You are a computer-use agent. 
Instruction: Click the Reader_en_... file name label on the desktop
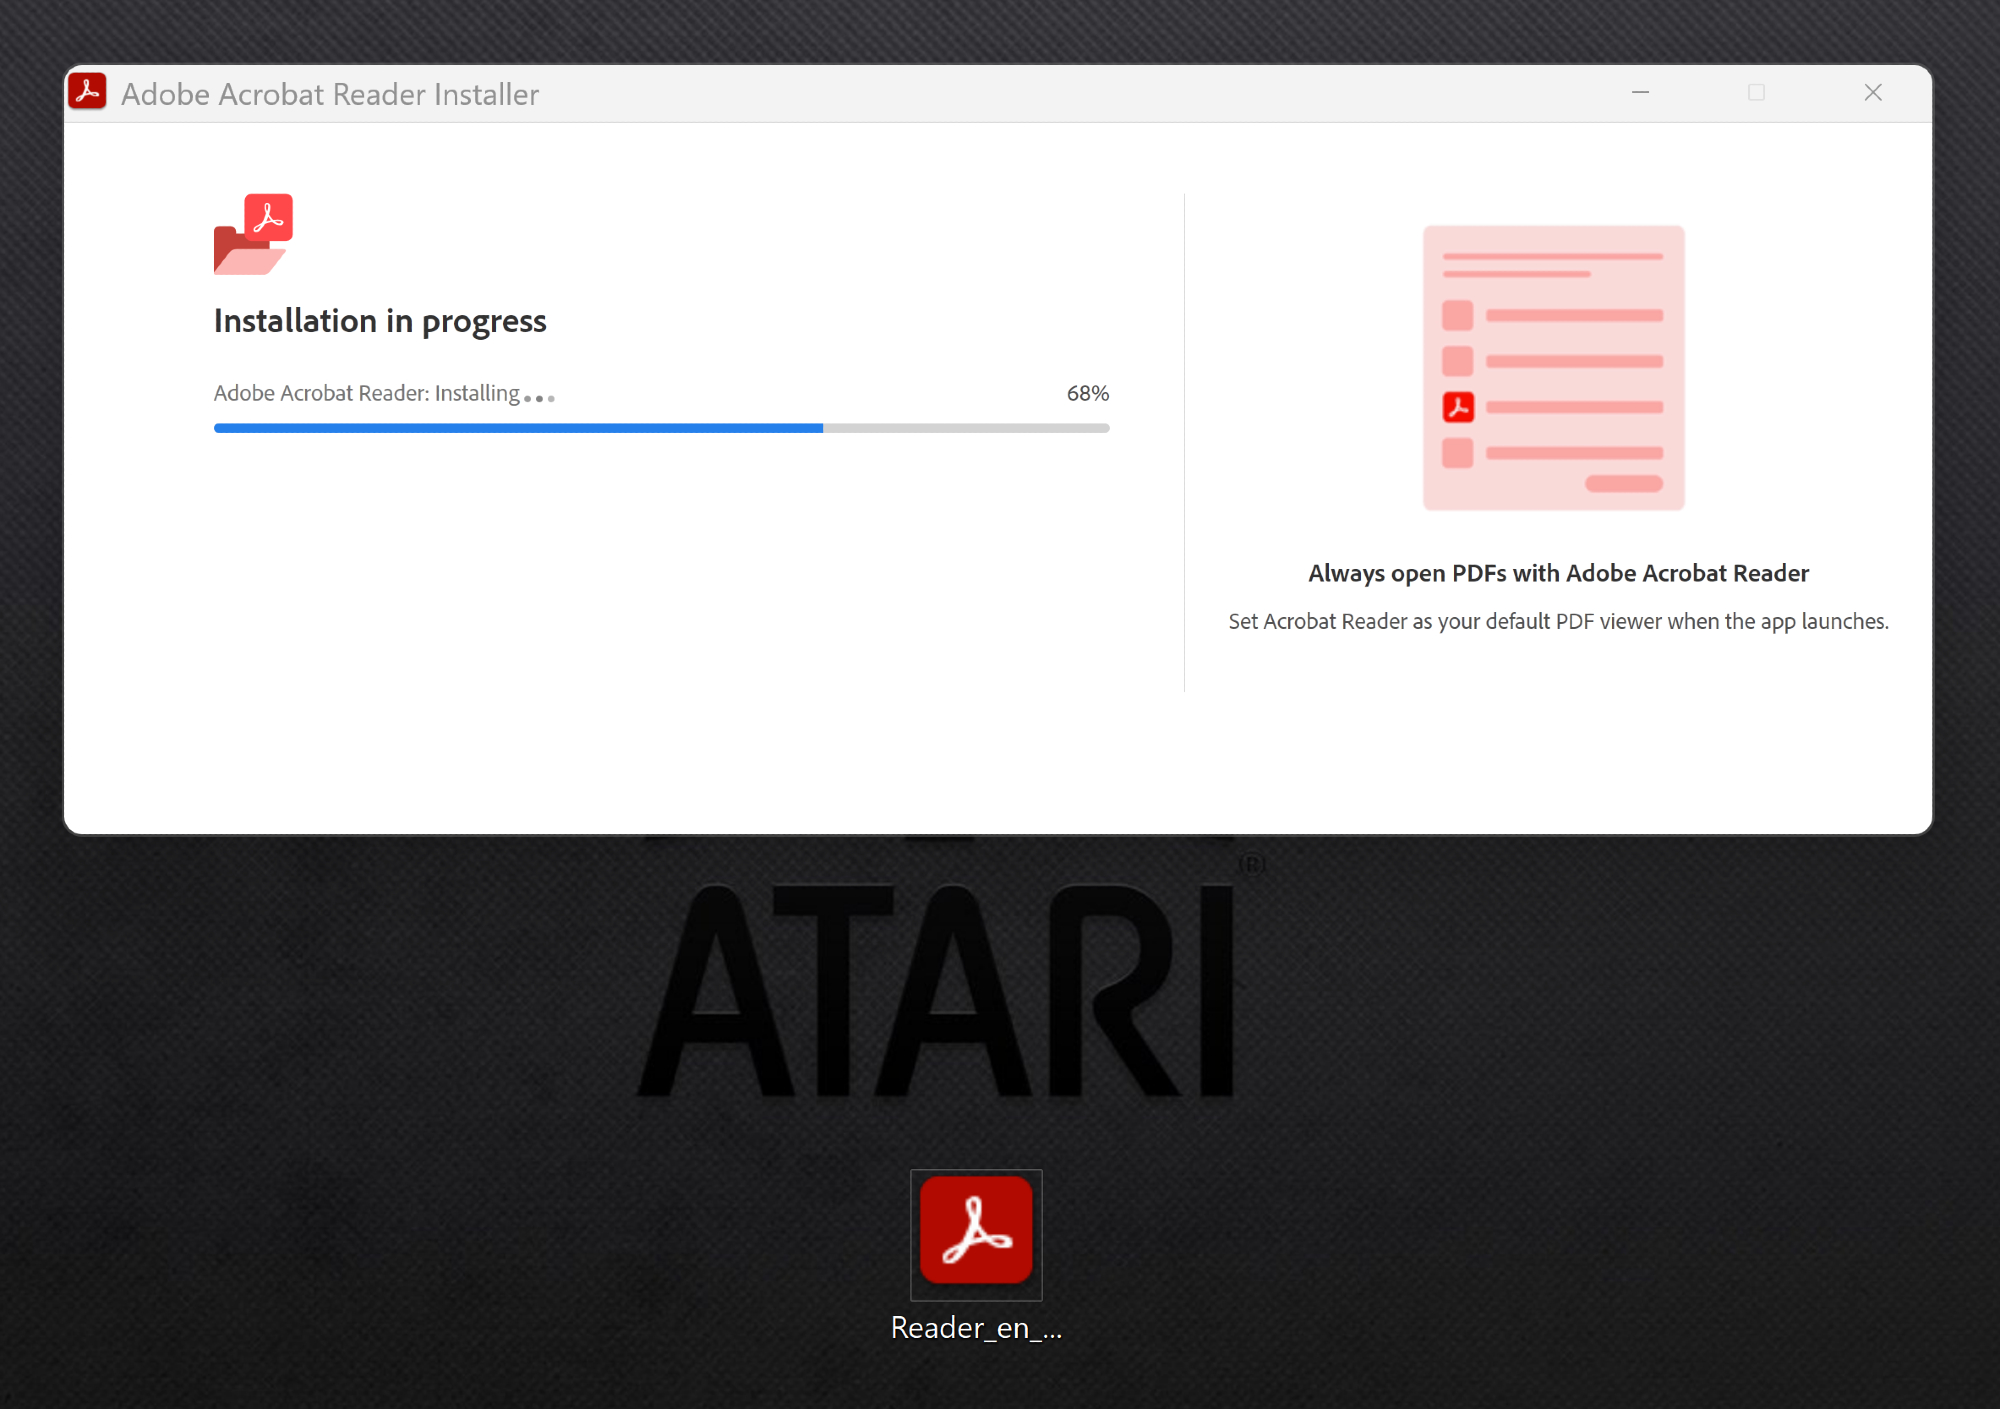[x=976, y=1328]
